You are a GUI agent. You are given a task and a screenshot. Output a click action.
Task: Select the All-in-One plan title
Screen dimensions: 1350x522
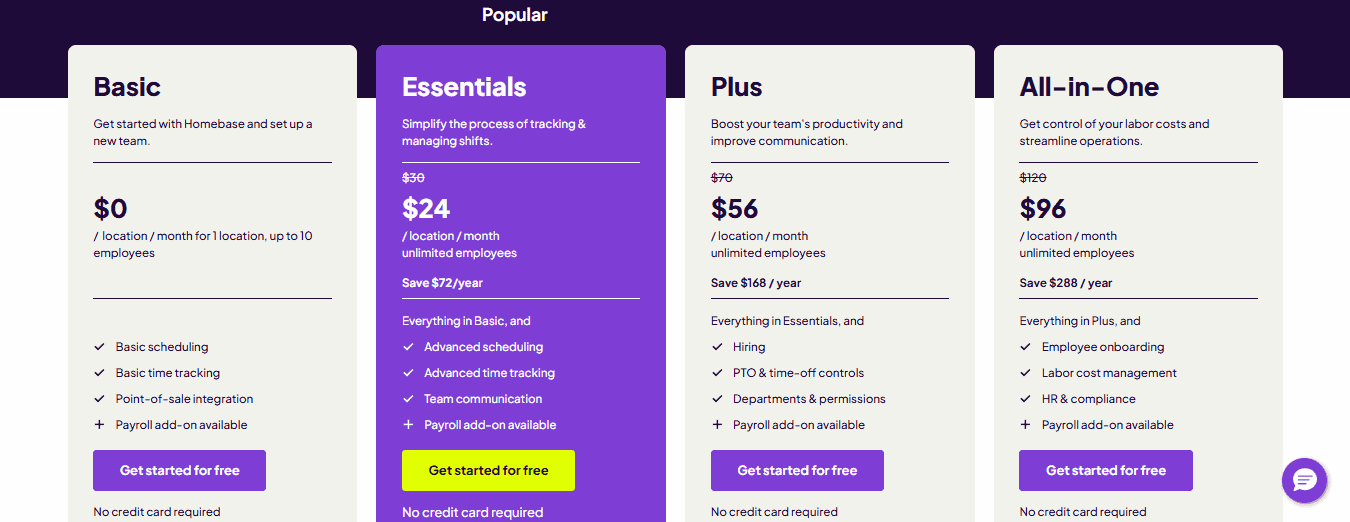pyautogui.click(x=1089, y=87)
